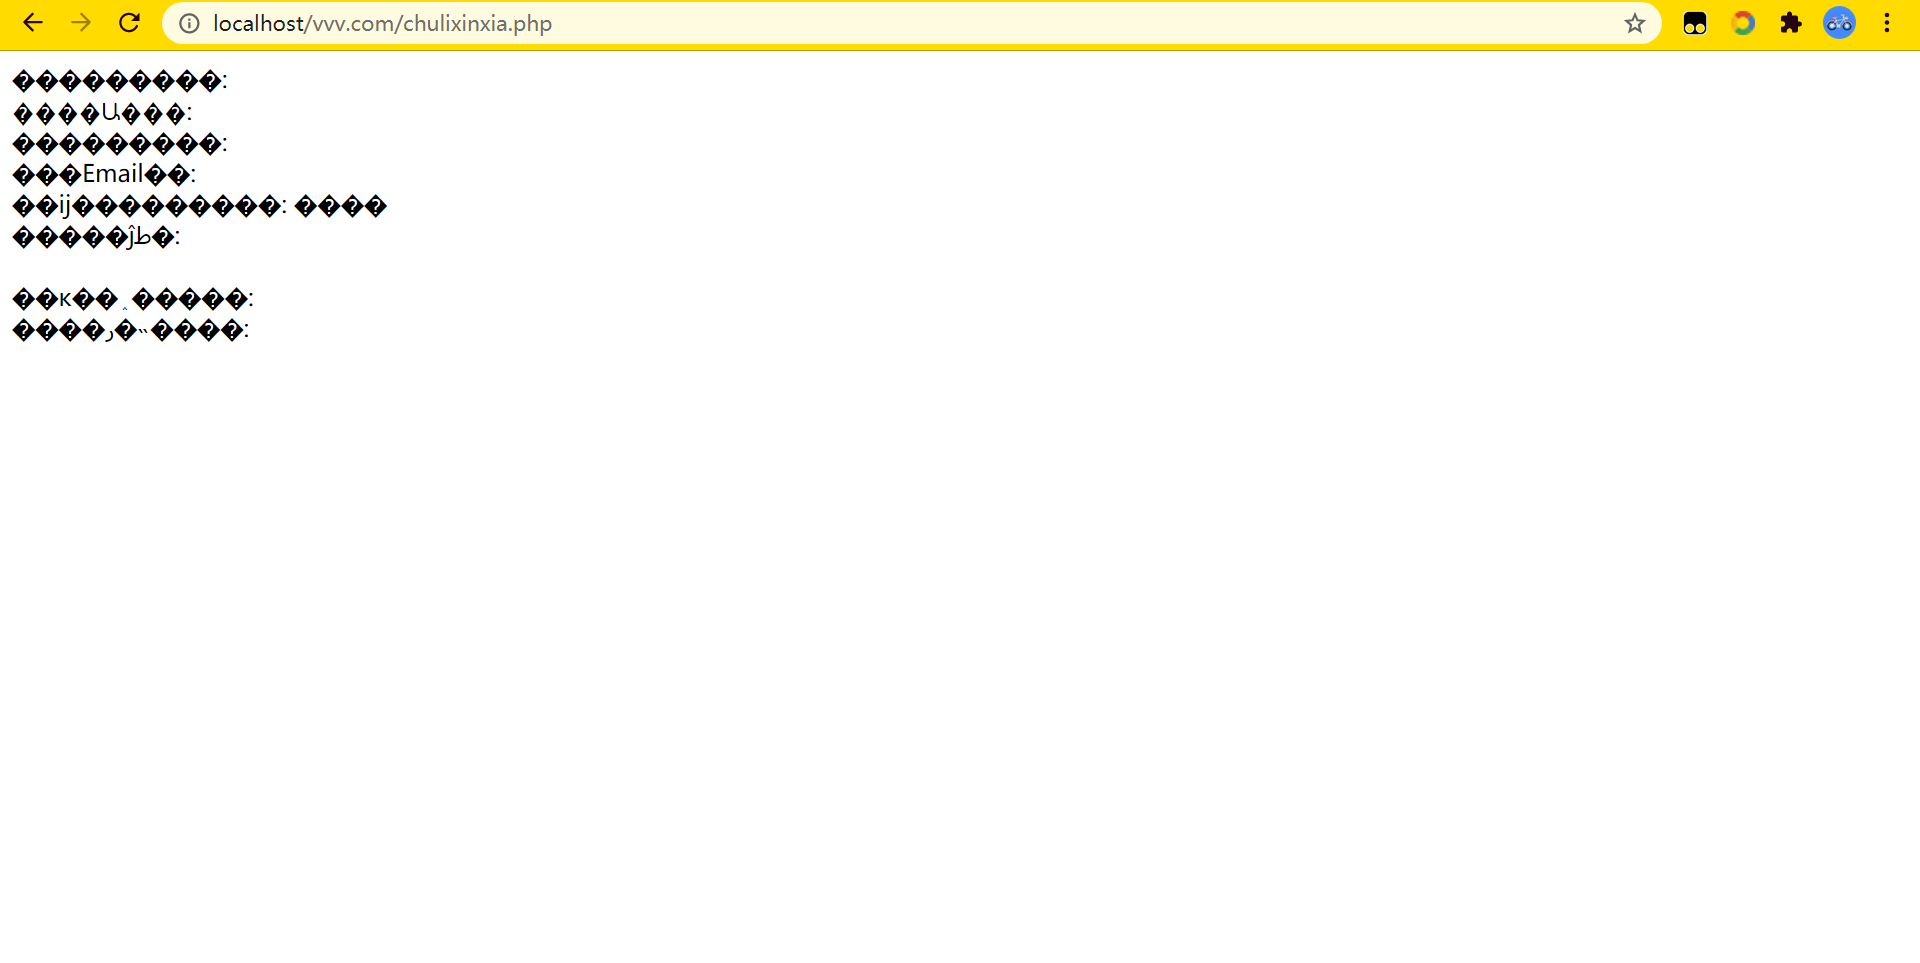Screen dimensions: 1920x963
Task: Click the forward navigation arrow
Action: tap(81, 23)
